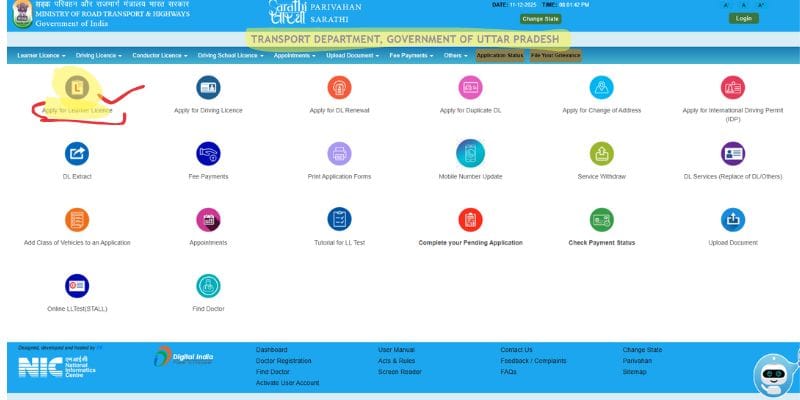This screenshot has height=400, width=800.
Task: Expand the Fee Payments navbar menu
Action: click(x=411, y=56)
